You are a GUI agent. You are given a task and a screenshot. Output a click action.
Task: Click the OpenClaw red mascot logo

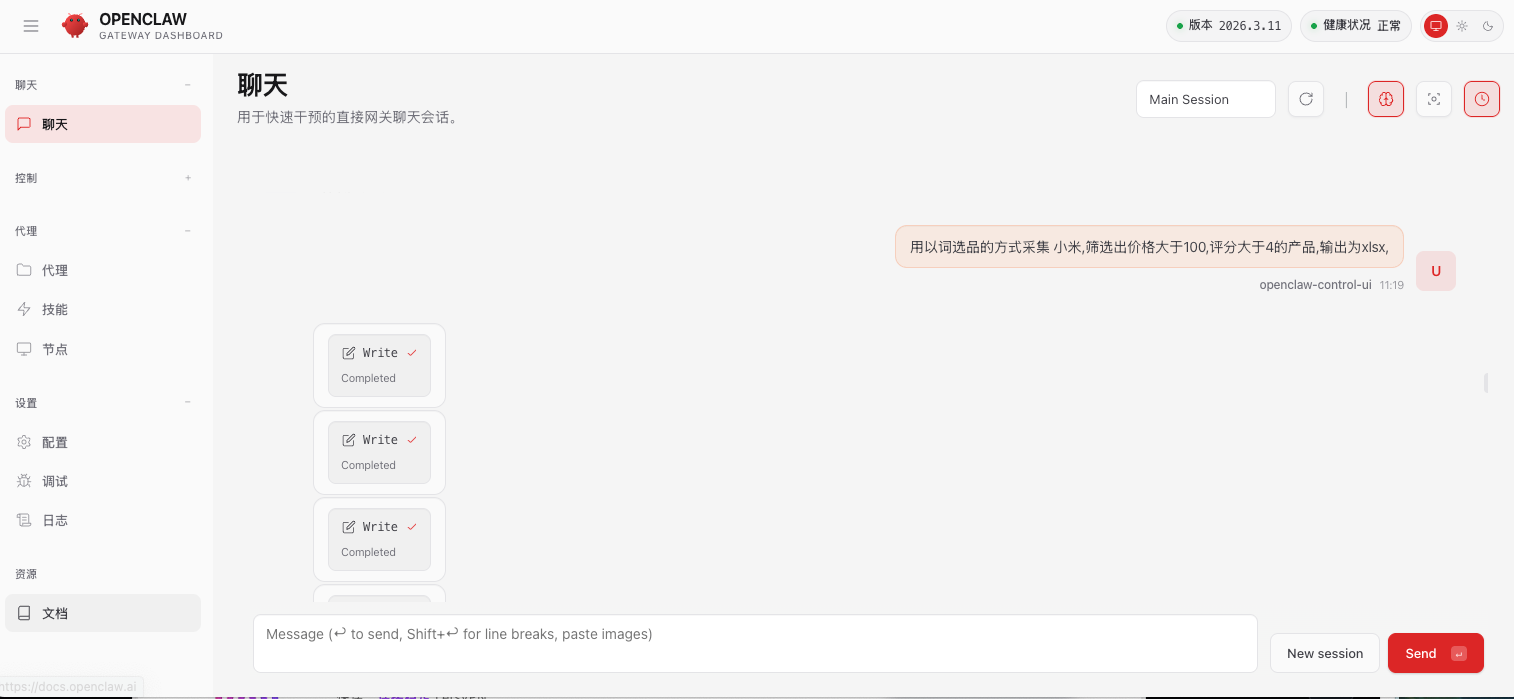click(75, 26)
